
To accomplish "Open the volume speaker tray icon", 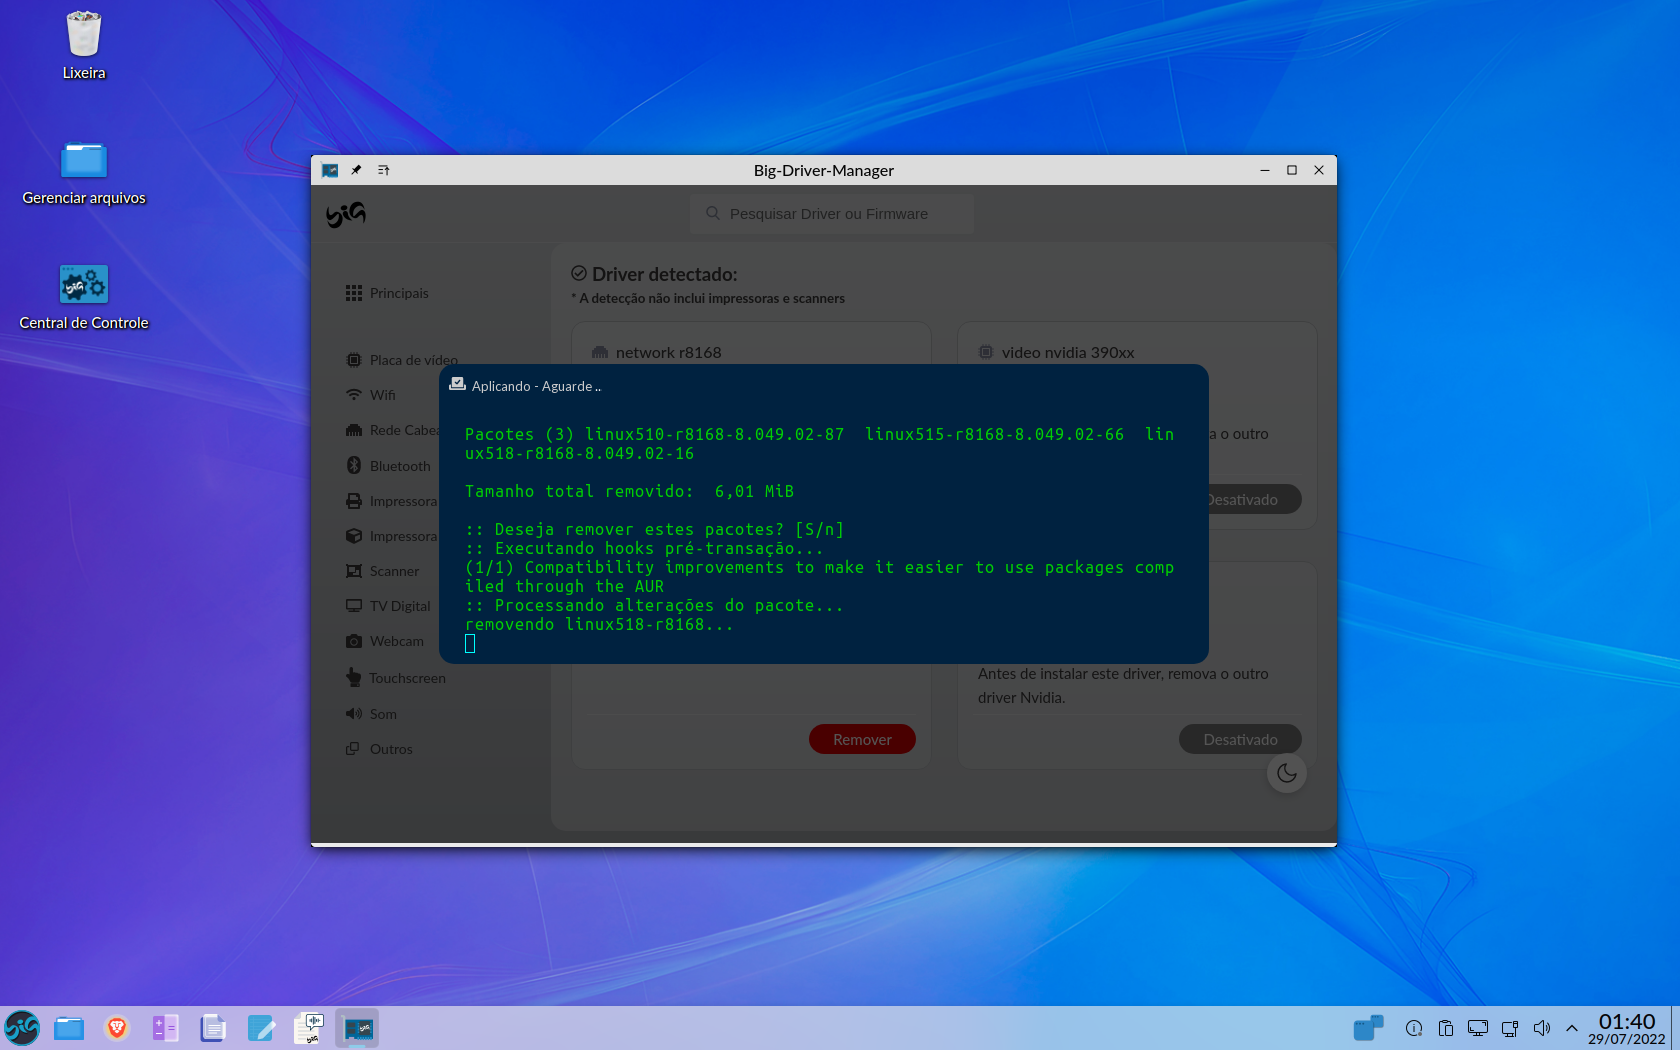I will tap(1542, 1028).
